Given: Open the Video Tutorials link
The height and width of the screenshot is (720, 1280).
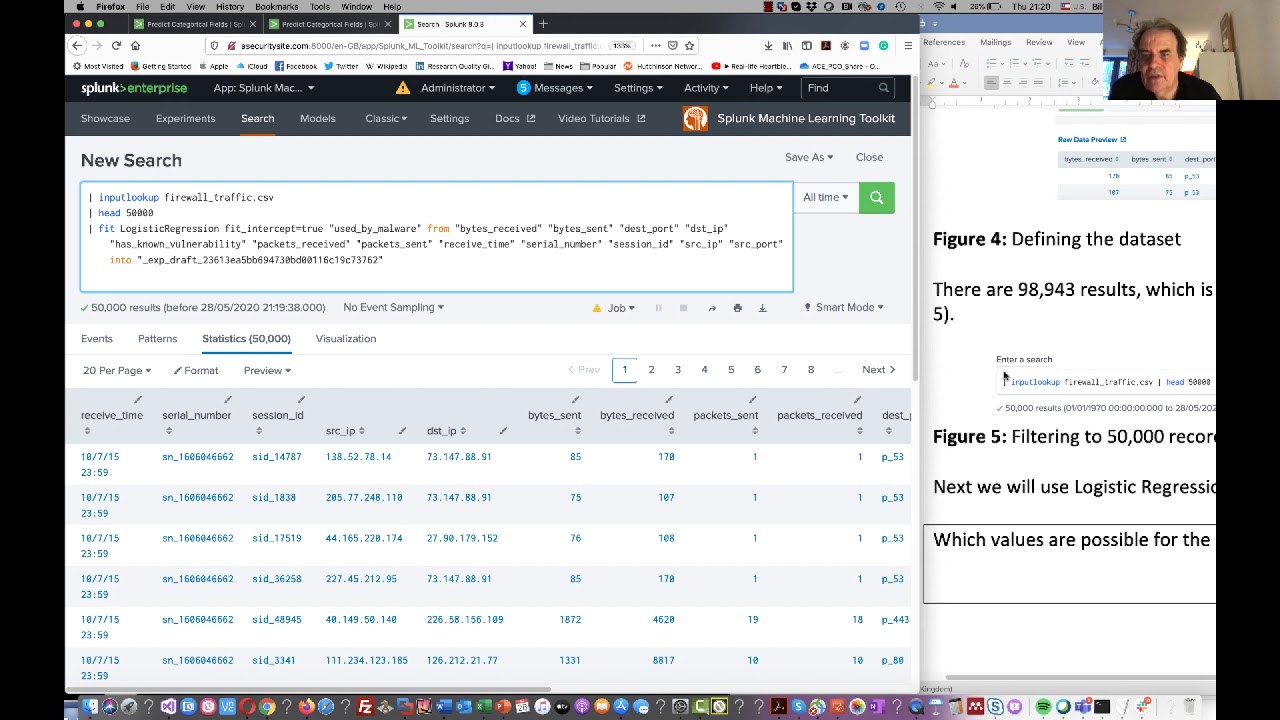Looking at the screenshot, I should coord(601,118).
